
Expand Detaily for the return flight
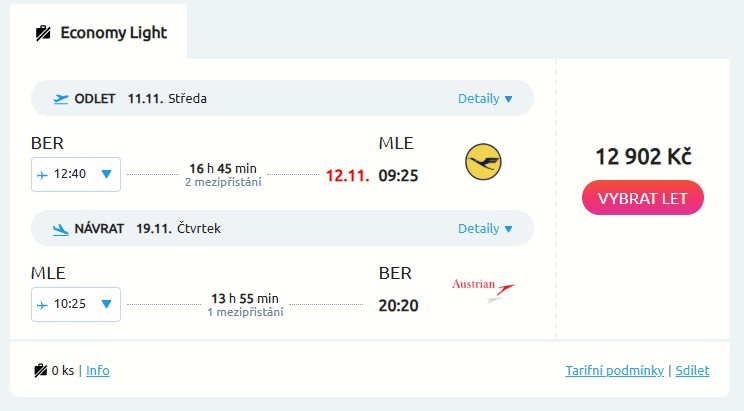[x=485, y=229]
